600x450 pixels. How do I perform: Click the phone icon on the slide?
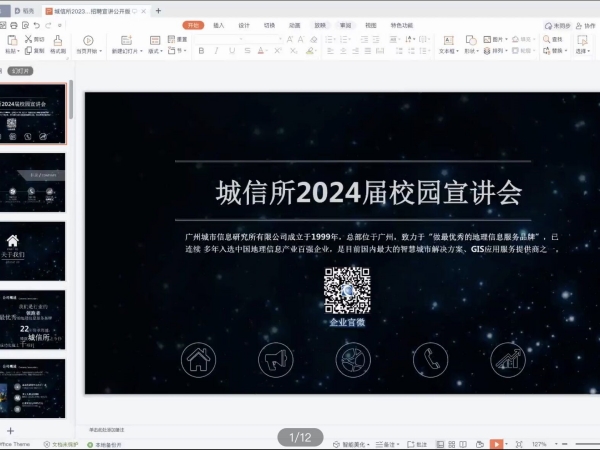[x=430, y=360]
